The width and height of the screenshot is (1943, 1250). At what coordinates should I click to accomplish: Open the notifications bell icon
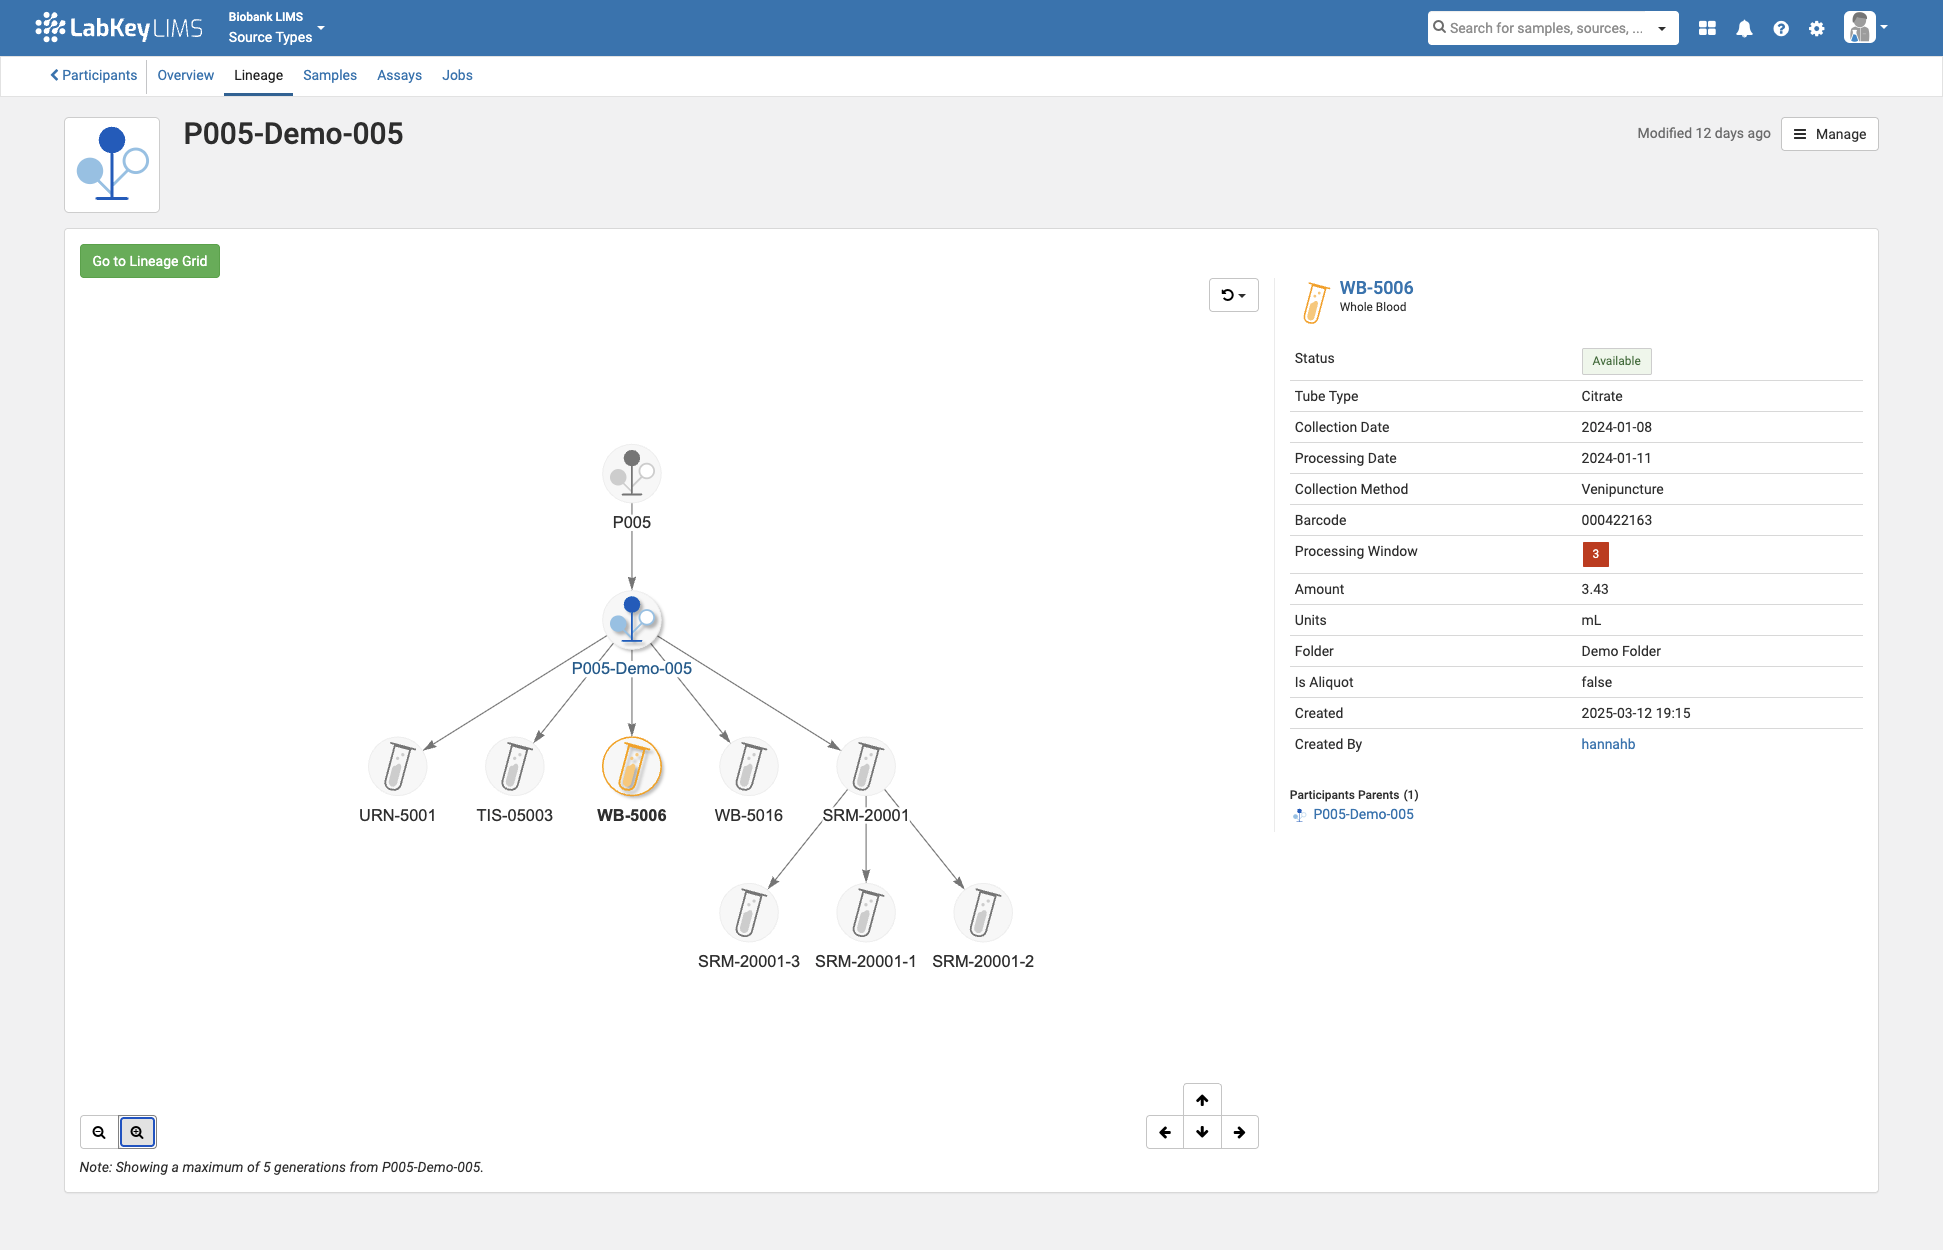[1744, 28]
